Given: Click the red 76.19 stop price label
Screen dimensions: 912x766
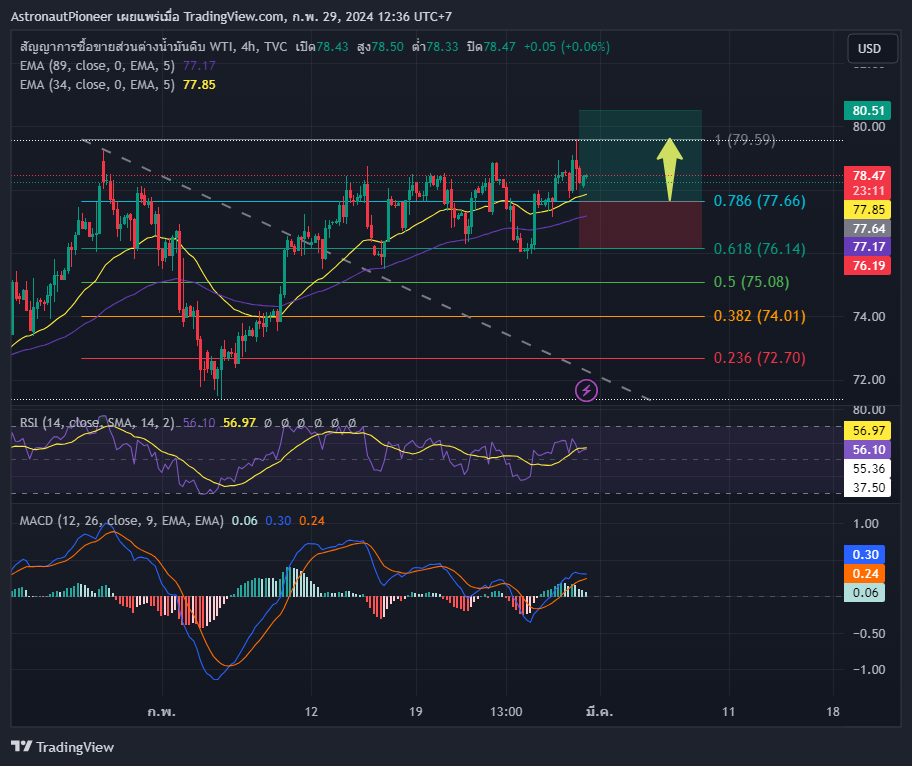Looking at the screenshot, I should coord(868,266).
